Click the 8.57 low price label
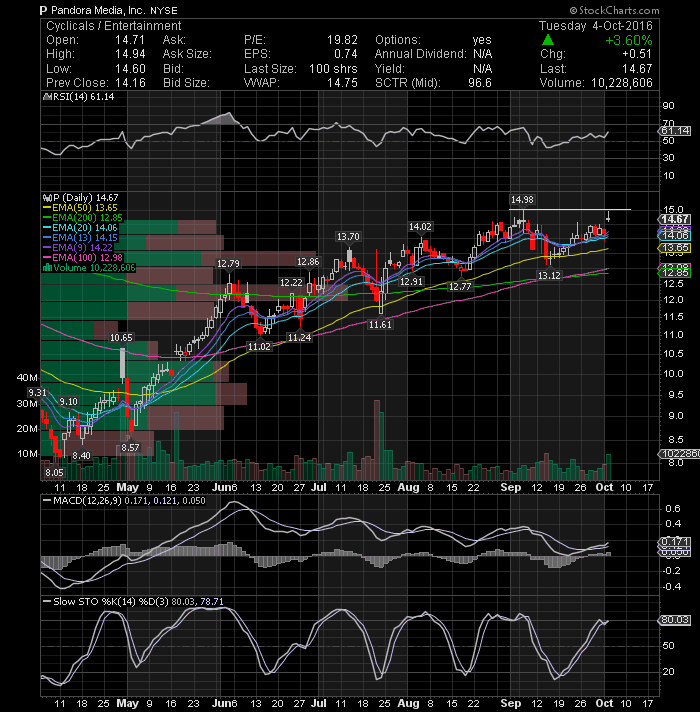 point(130,447)
